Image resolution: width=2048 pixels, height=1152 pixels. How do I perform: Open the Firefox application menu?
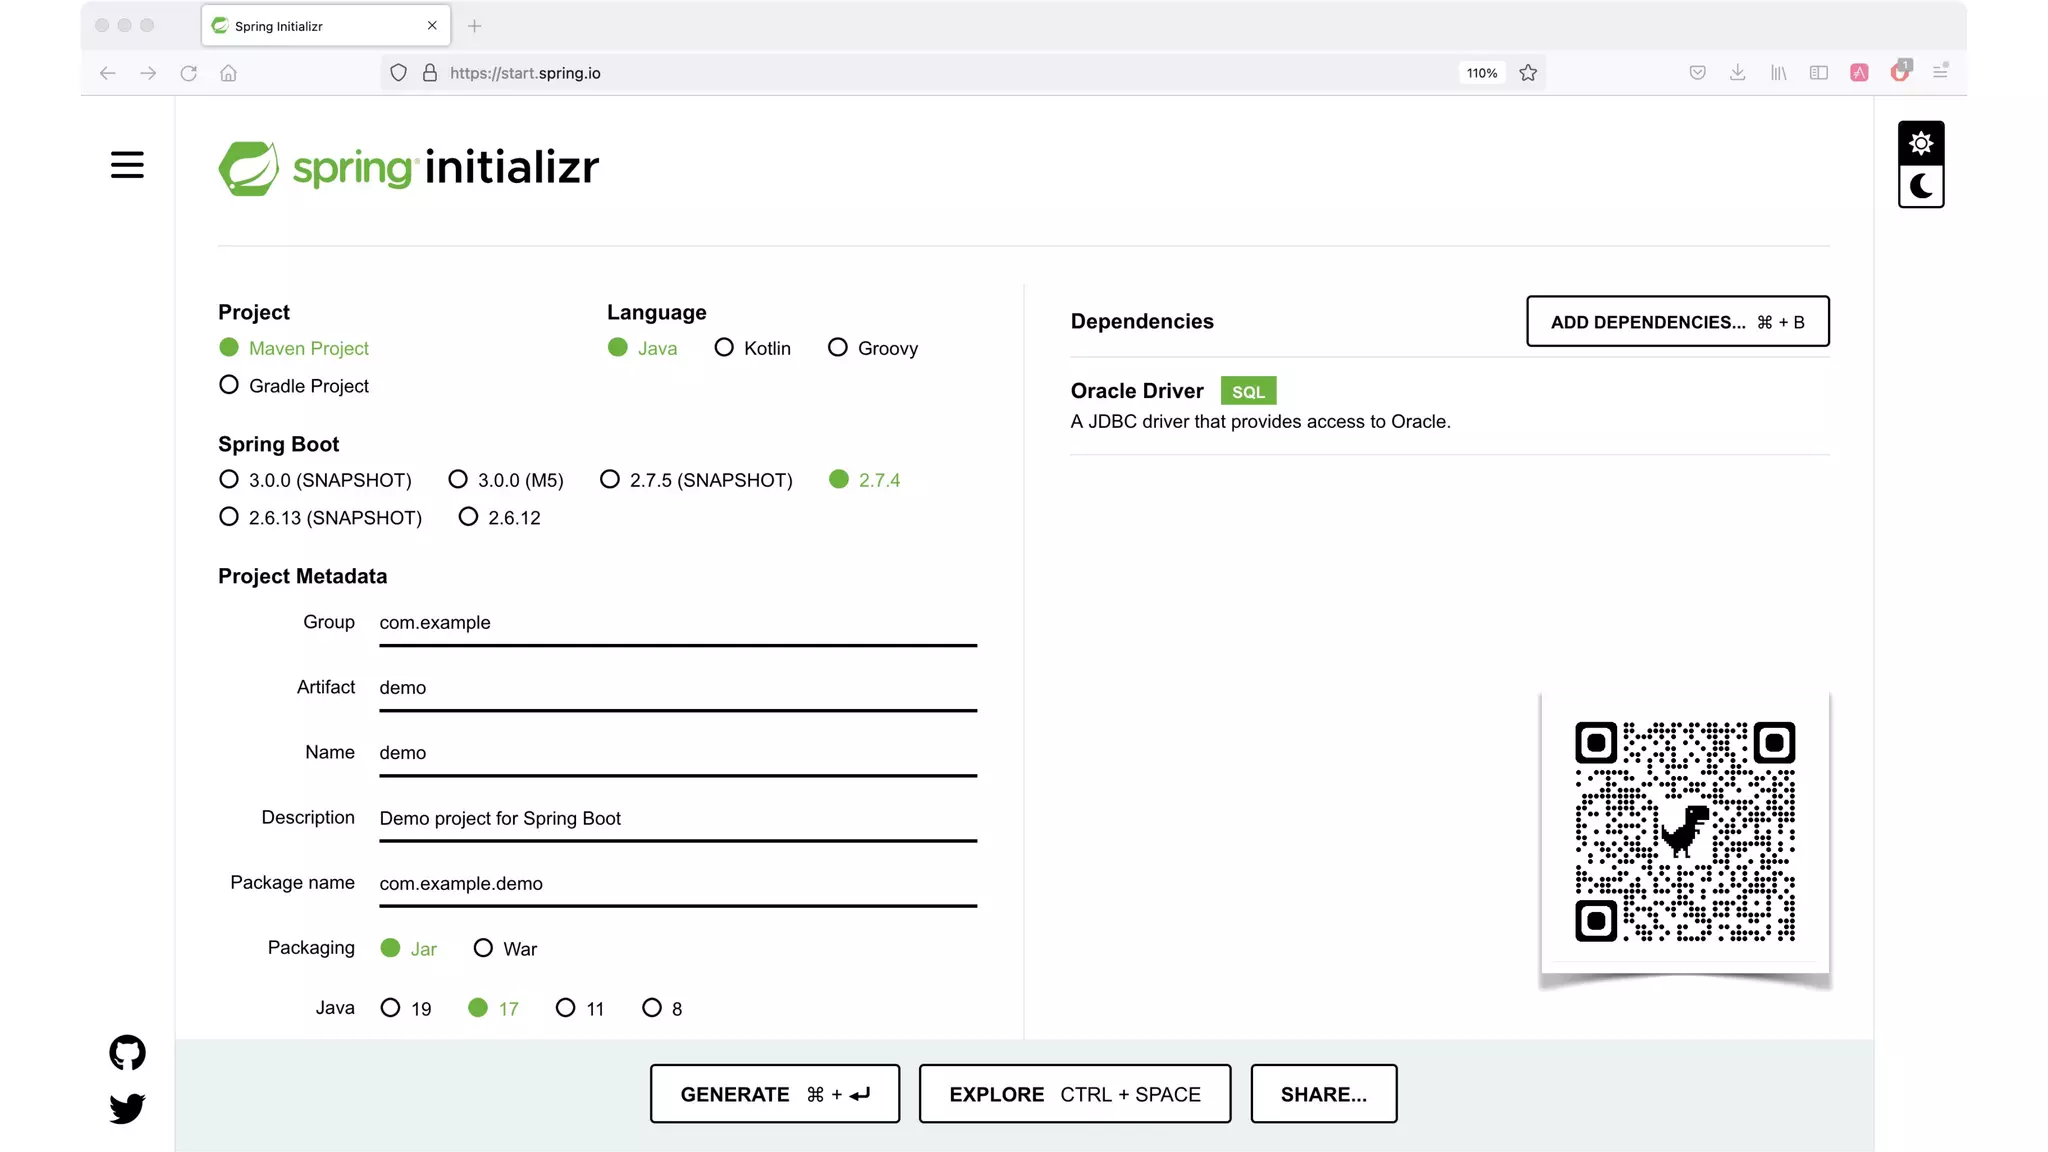(x=1940, y=71)
